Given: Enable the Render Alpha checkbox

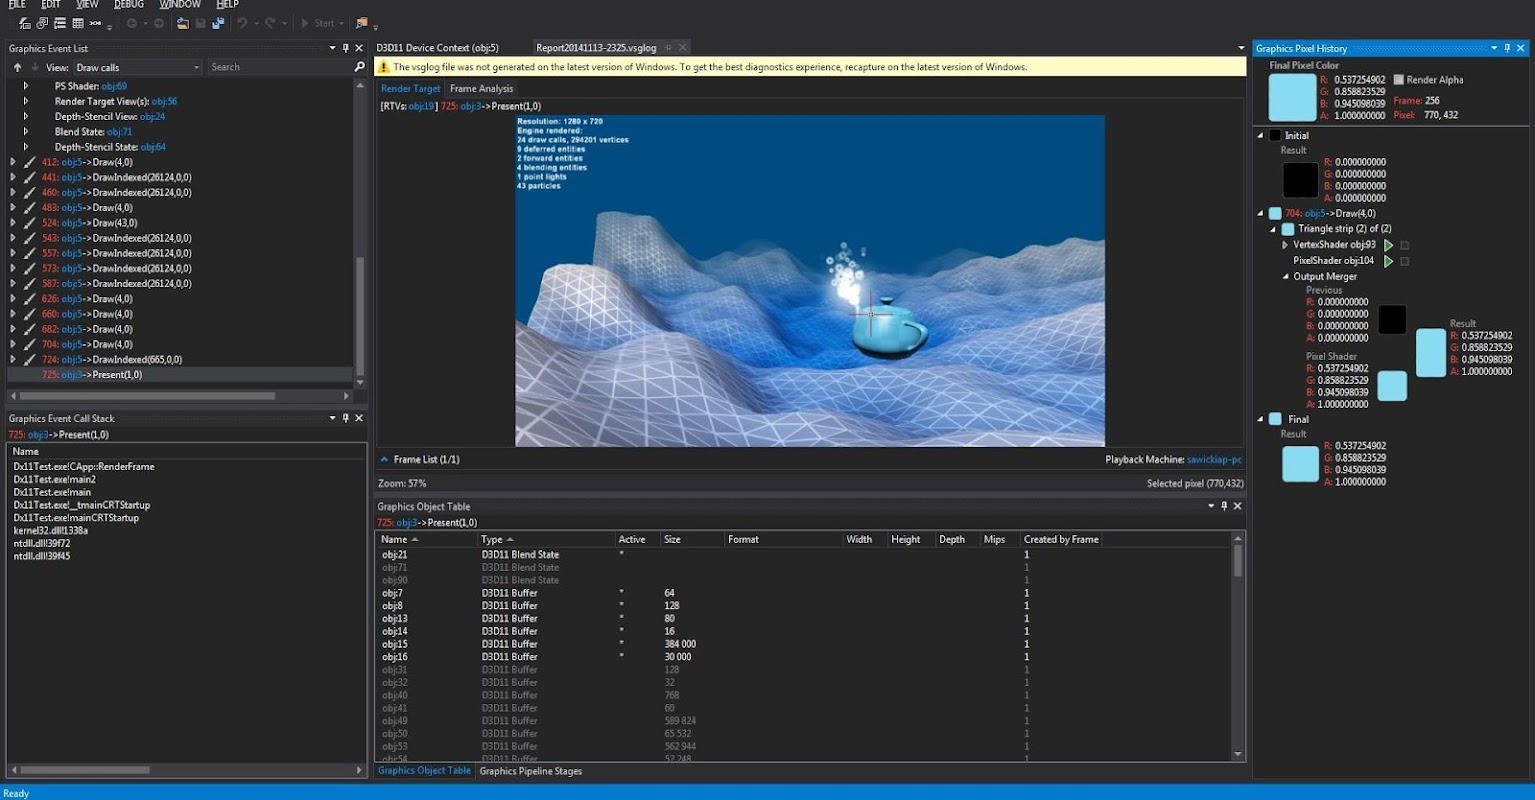Looking at the screenshot, I should coord(1399,80).
